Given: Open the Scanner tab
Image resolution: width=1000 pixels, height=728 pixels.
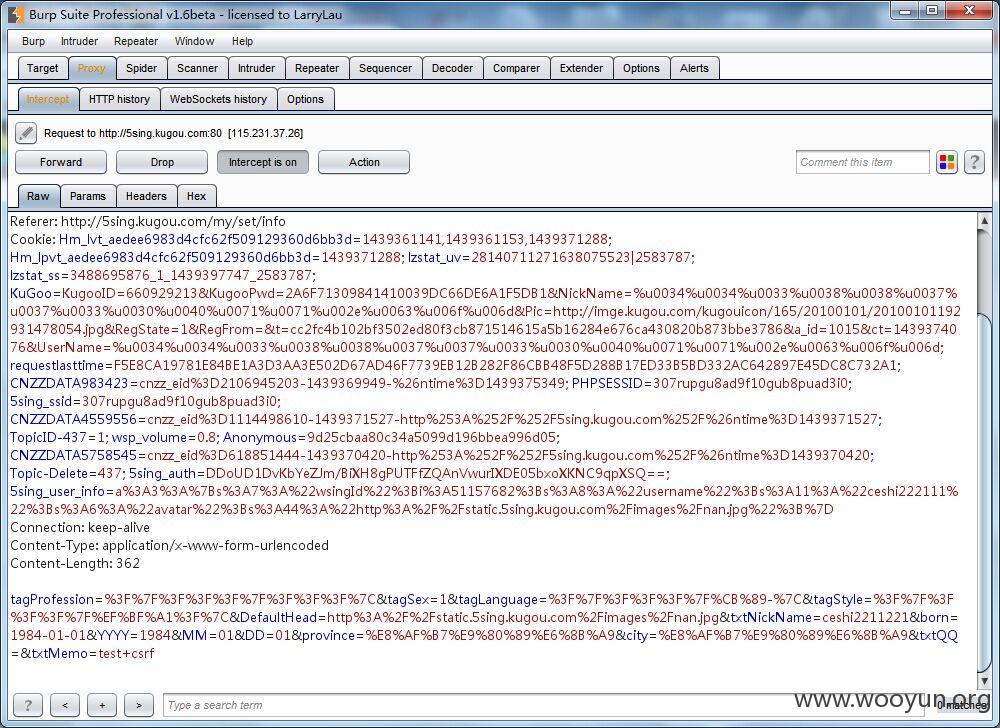Looking at the screenshot, I should tap(198, 68).
